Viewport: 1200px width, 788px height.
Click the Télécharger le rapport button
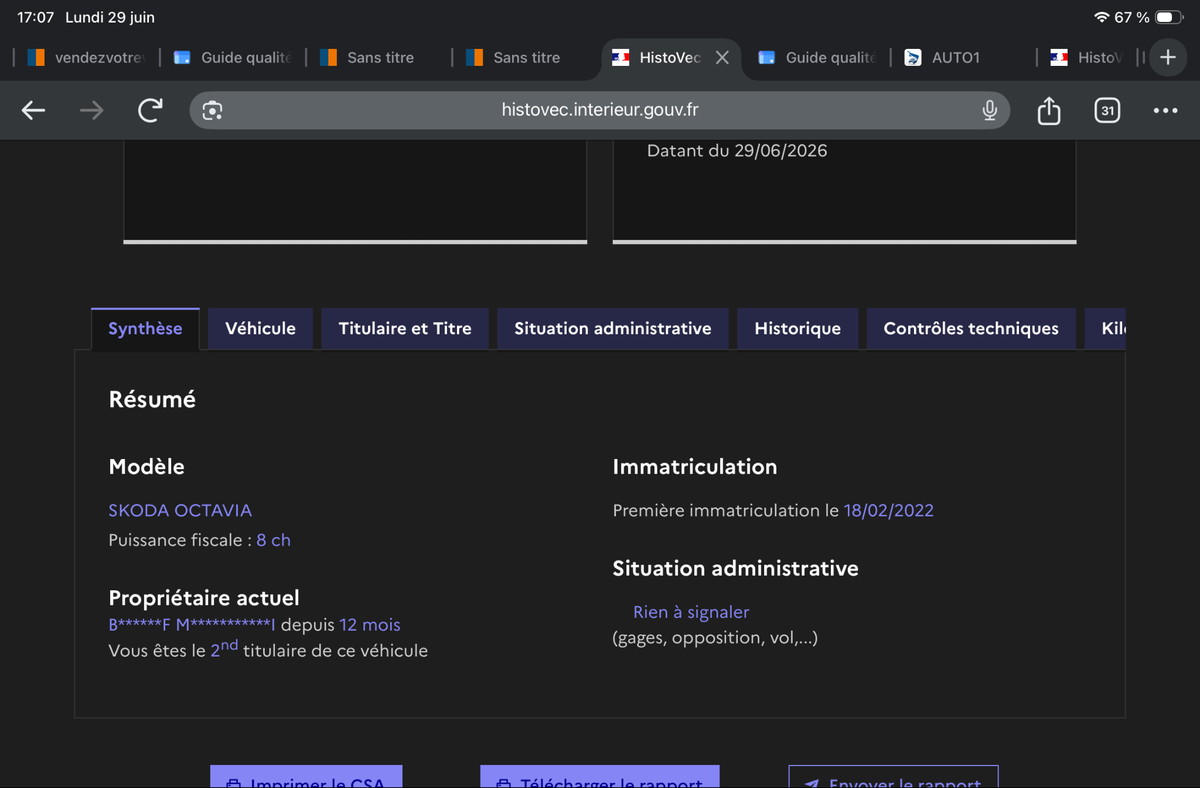coord(600,777)
